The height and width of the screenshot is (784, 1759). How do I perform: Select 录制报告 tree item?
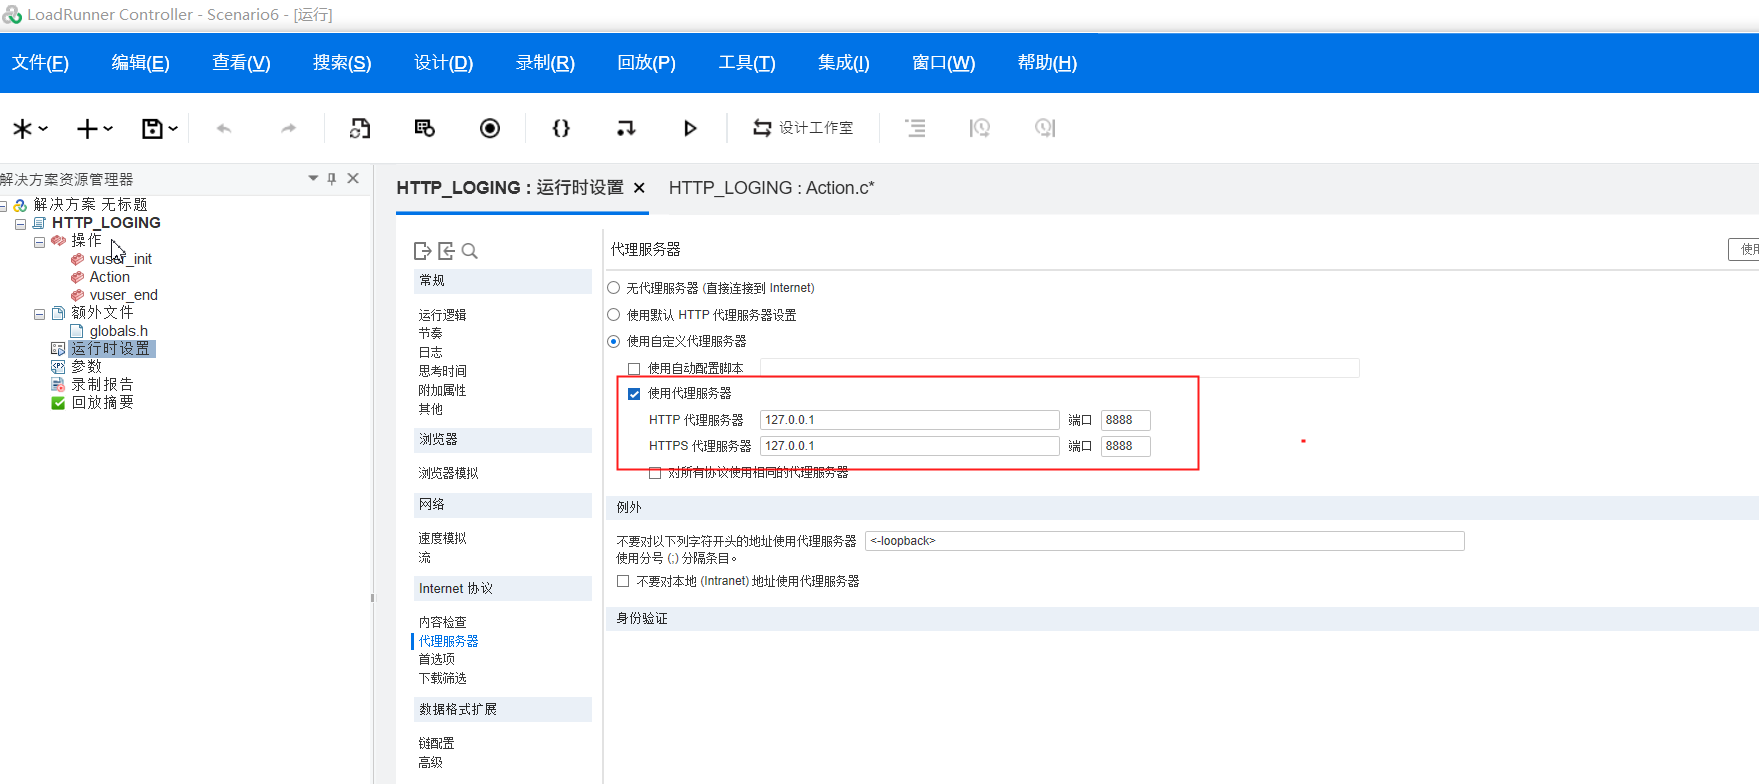[102, 385]
